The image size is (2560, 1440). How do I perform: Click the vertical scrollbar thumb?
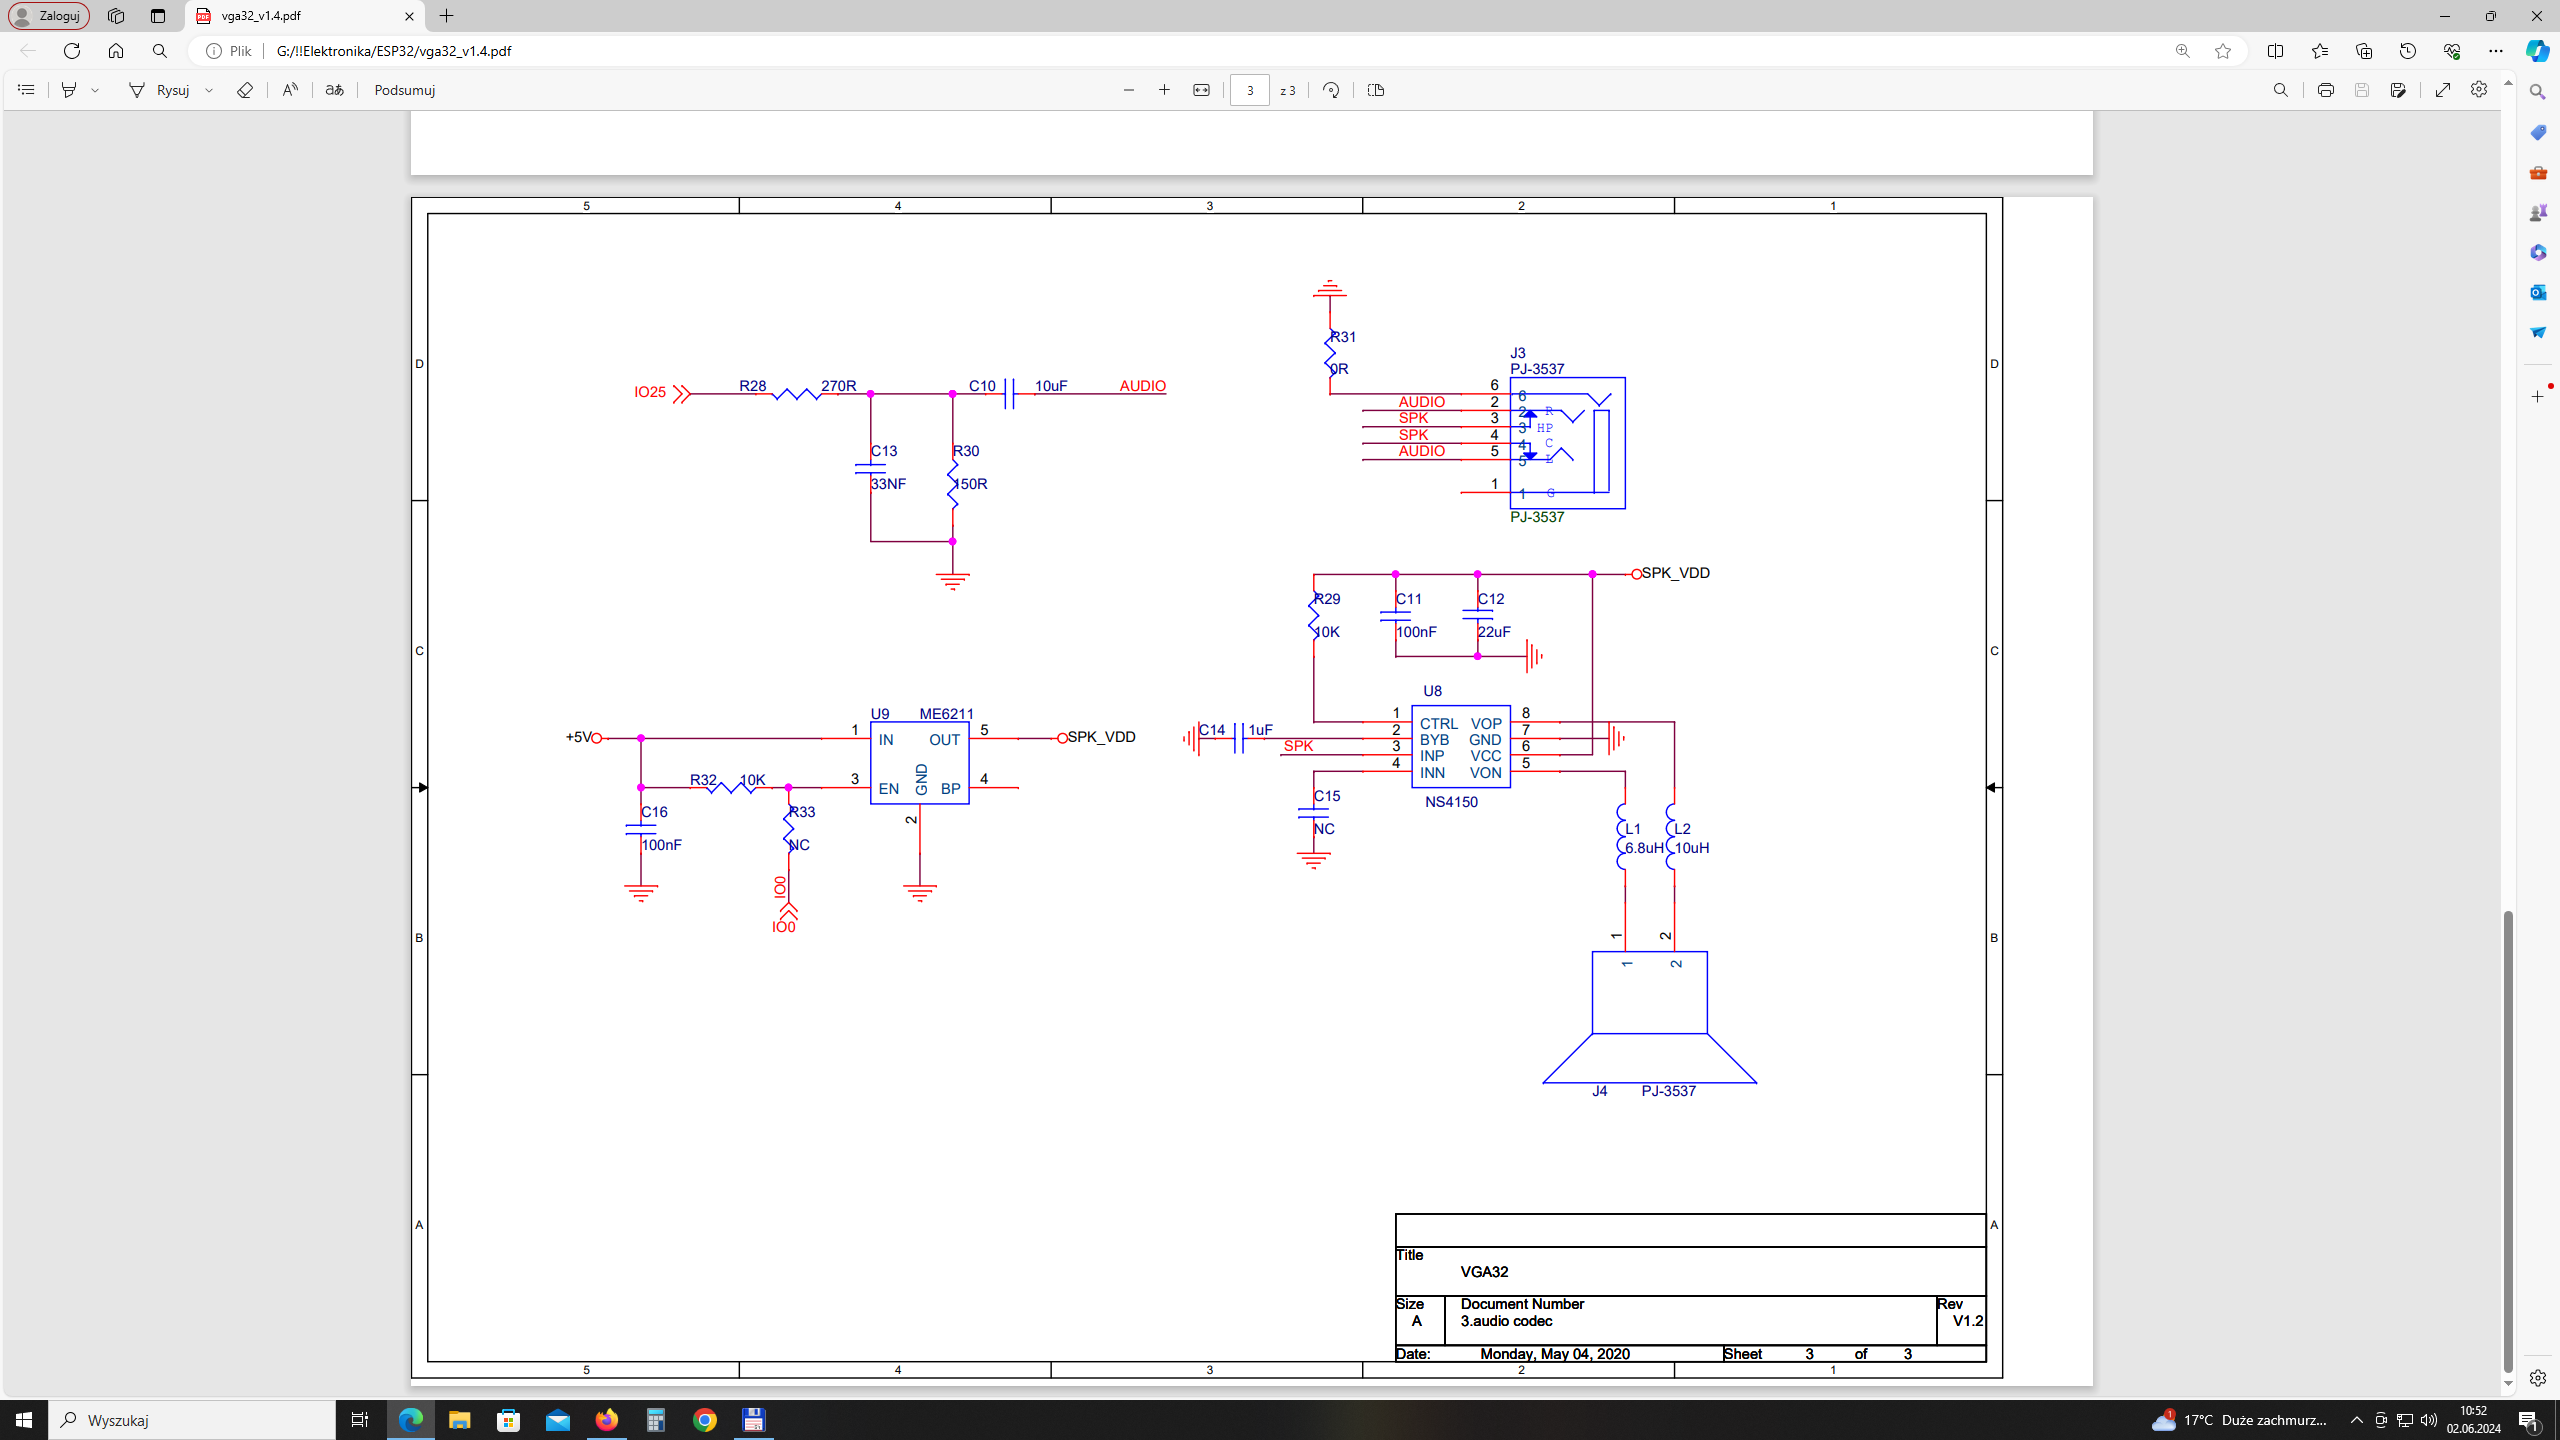(2508, 1141)
